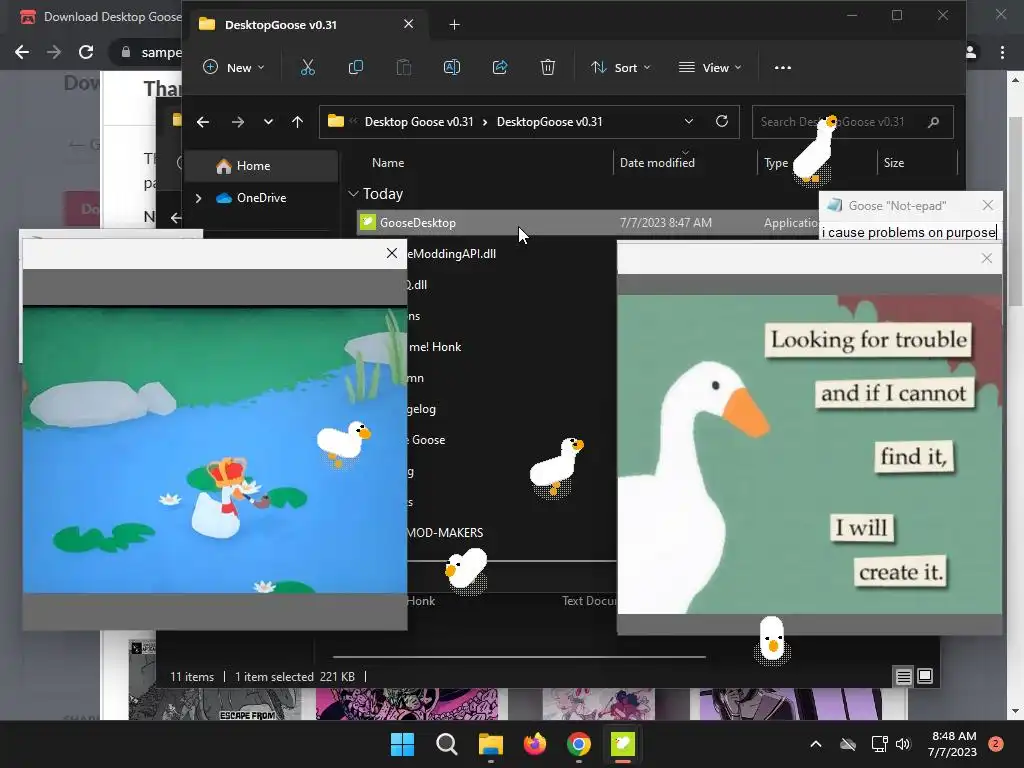The height and width of the screenshot is (768, 1024).
Task: Open Chrome three-dot menu
Action: [x=1002, y=52]
